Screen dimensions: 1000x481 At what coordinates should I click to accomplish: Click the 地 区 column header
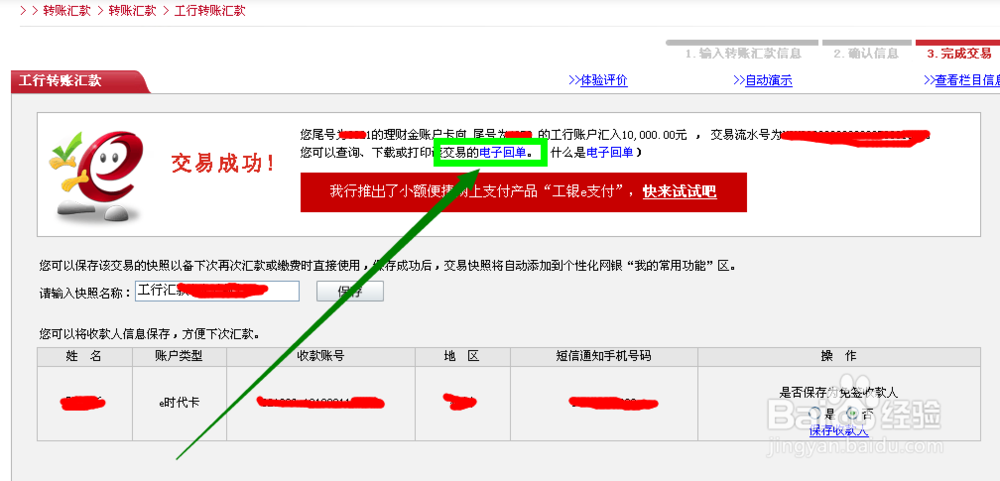click(x=462, y=357)
